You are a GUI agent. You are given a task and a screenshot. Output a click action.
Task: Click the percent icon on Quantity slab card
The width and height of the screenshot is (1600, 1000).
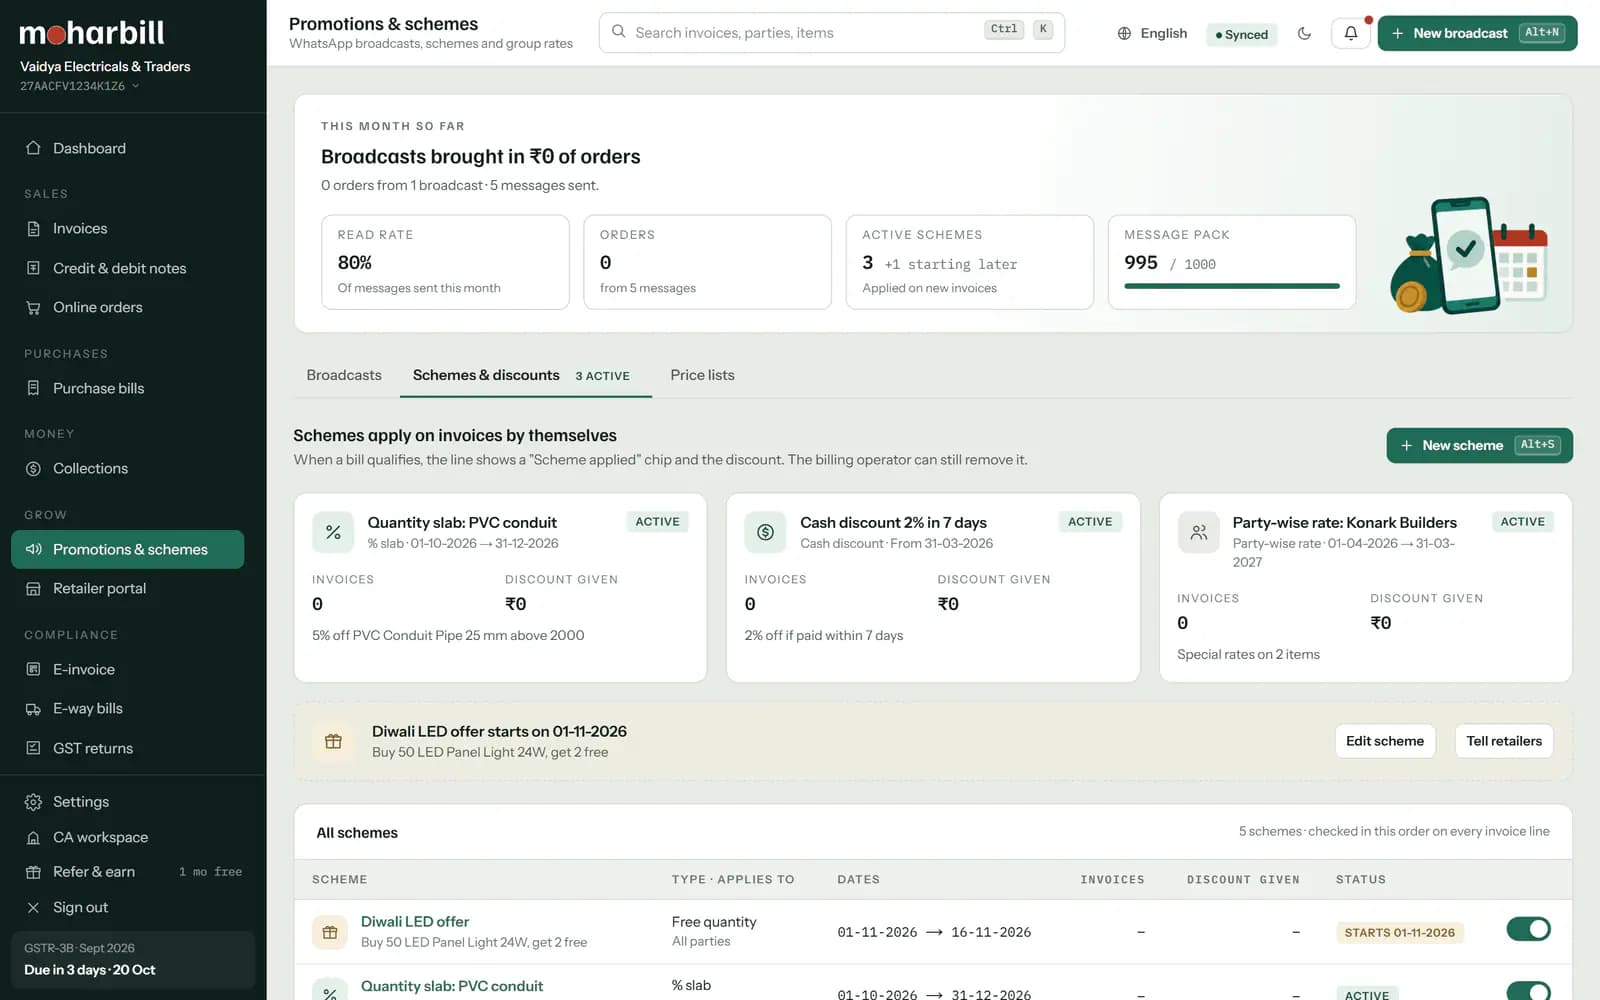(333, 532)
